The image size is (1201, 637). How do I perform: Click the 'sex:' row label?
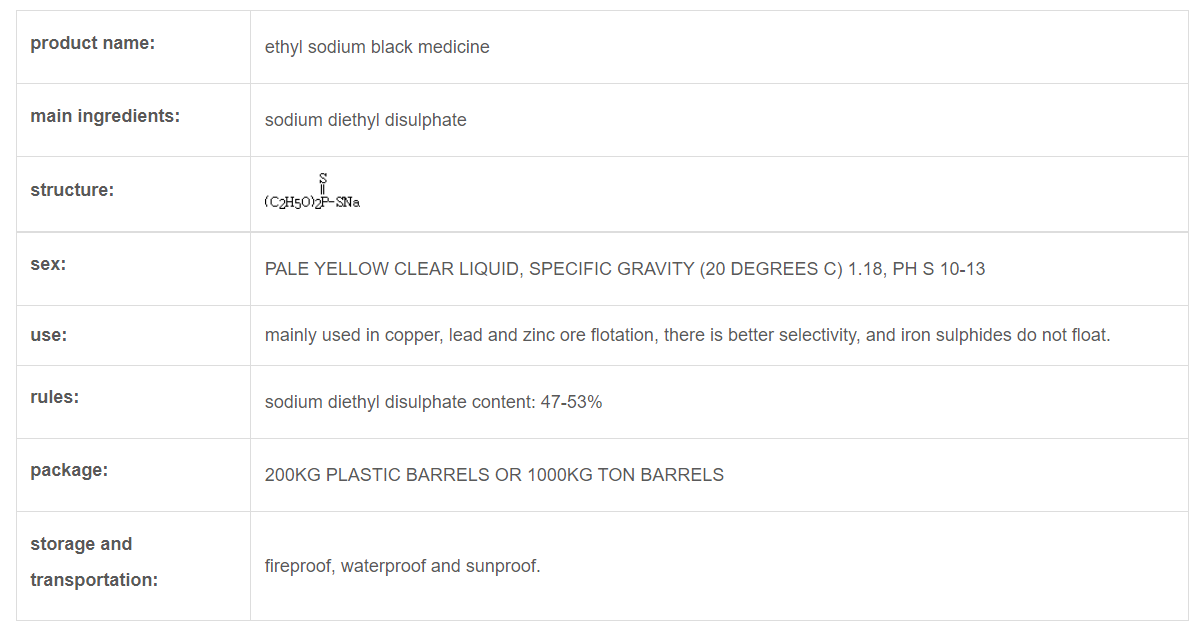pyautogui.click(x=48, y=264)
